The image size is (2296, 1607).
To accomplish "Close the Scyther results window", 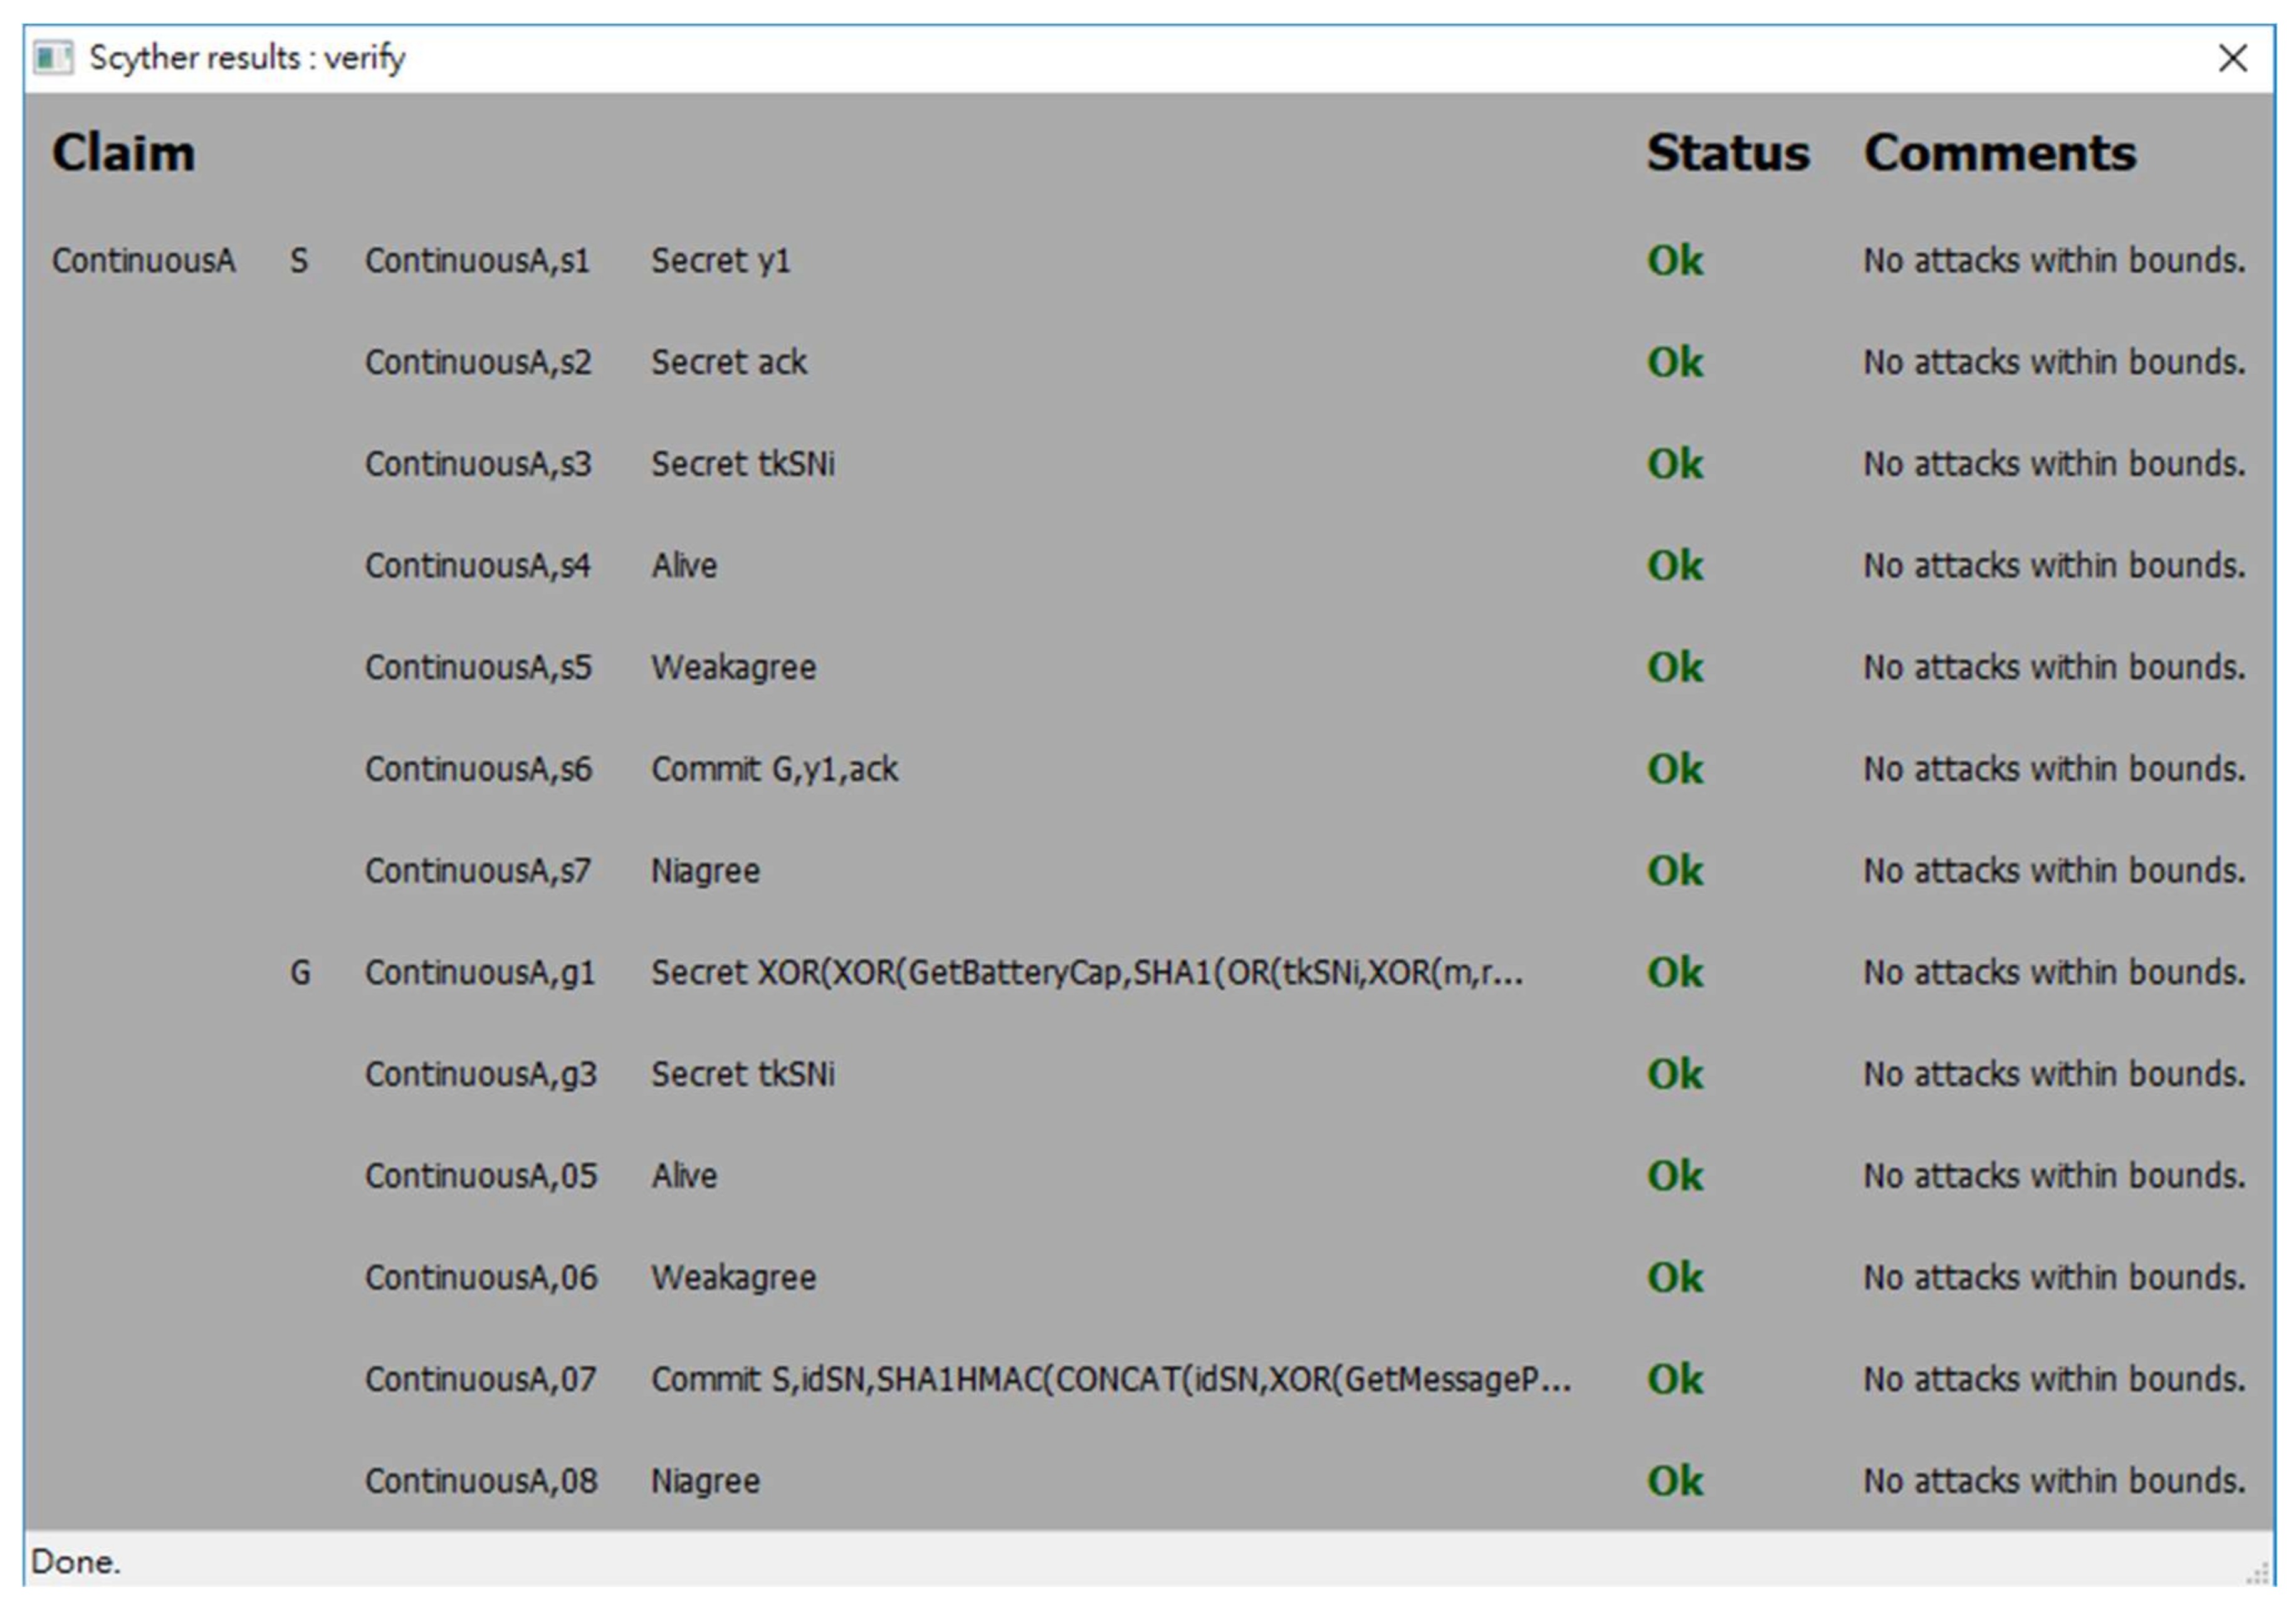I will pos(2233,58).
